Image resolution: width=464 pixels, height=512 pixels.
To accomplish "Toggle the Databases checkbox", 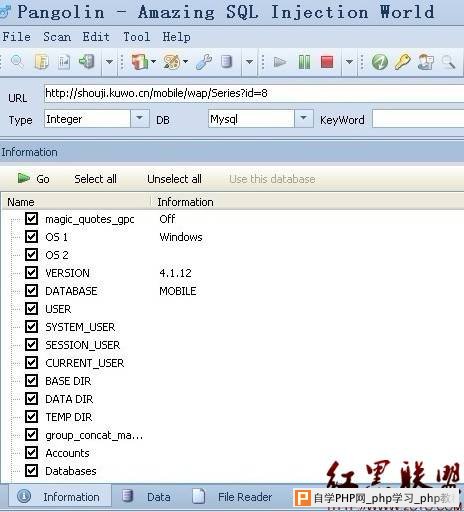I will (x=31, y=471).
